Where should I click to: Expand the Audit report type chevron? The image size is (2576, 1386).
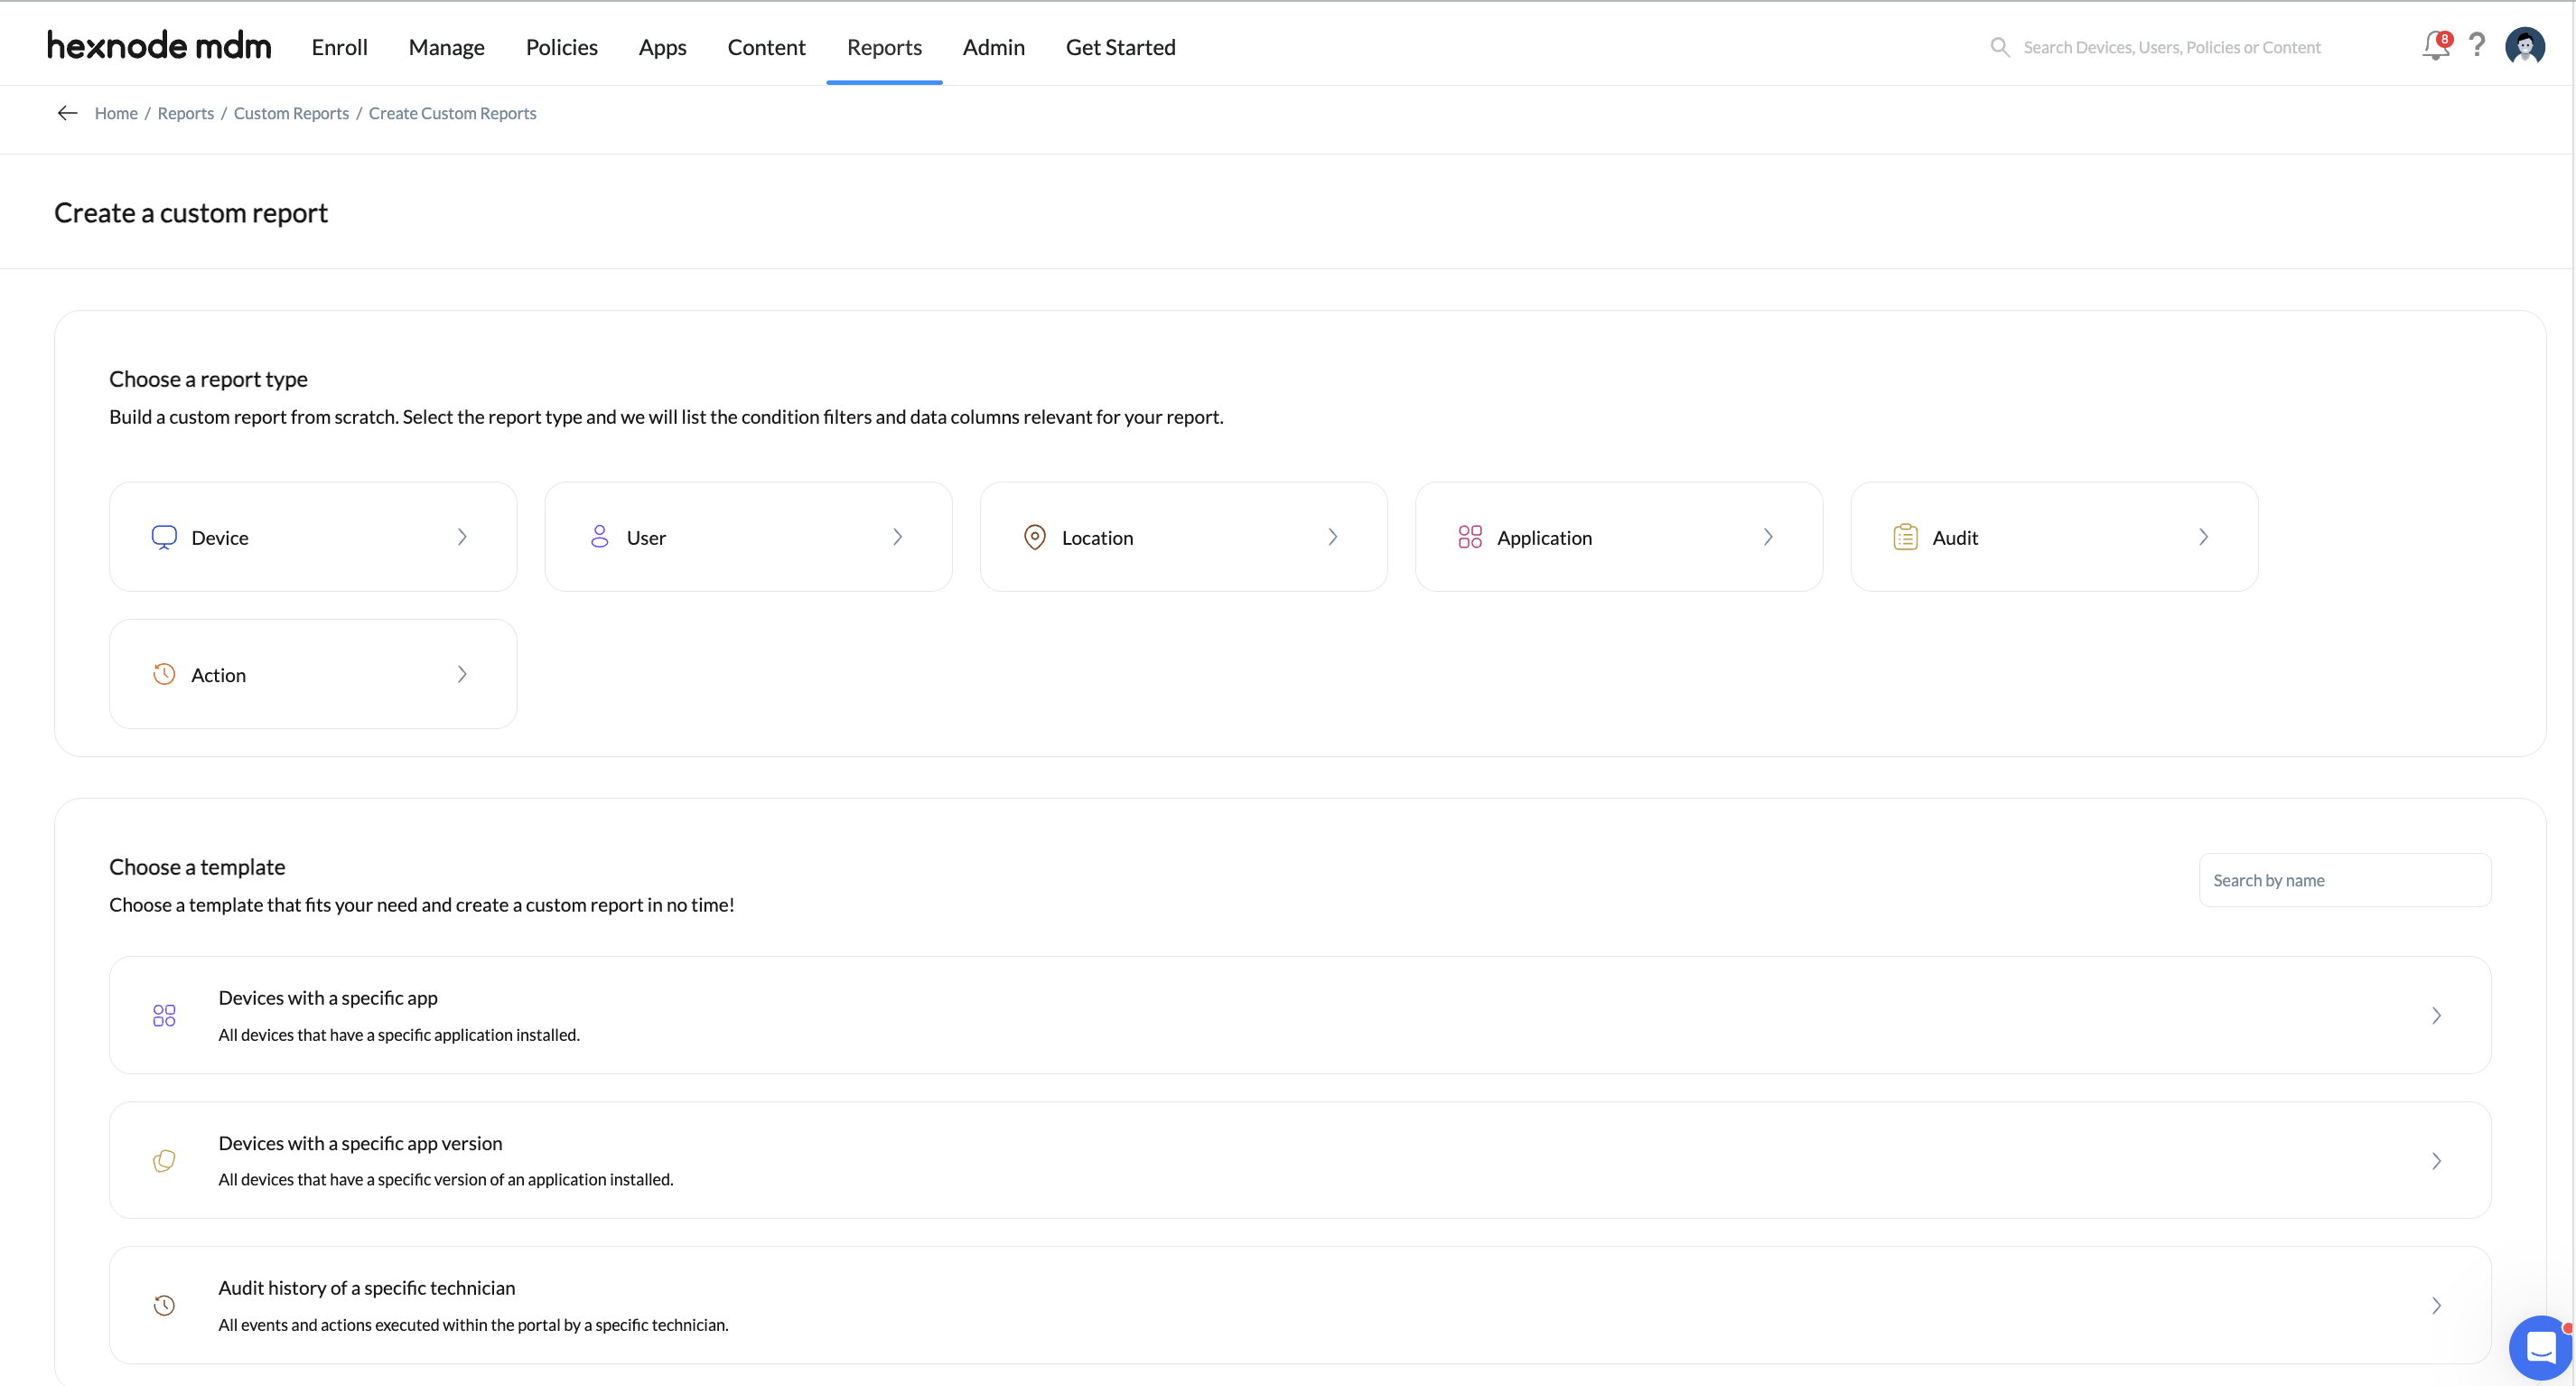pos(2203,537)
